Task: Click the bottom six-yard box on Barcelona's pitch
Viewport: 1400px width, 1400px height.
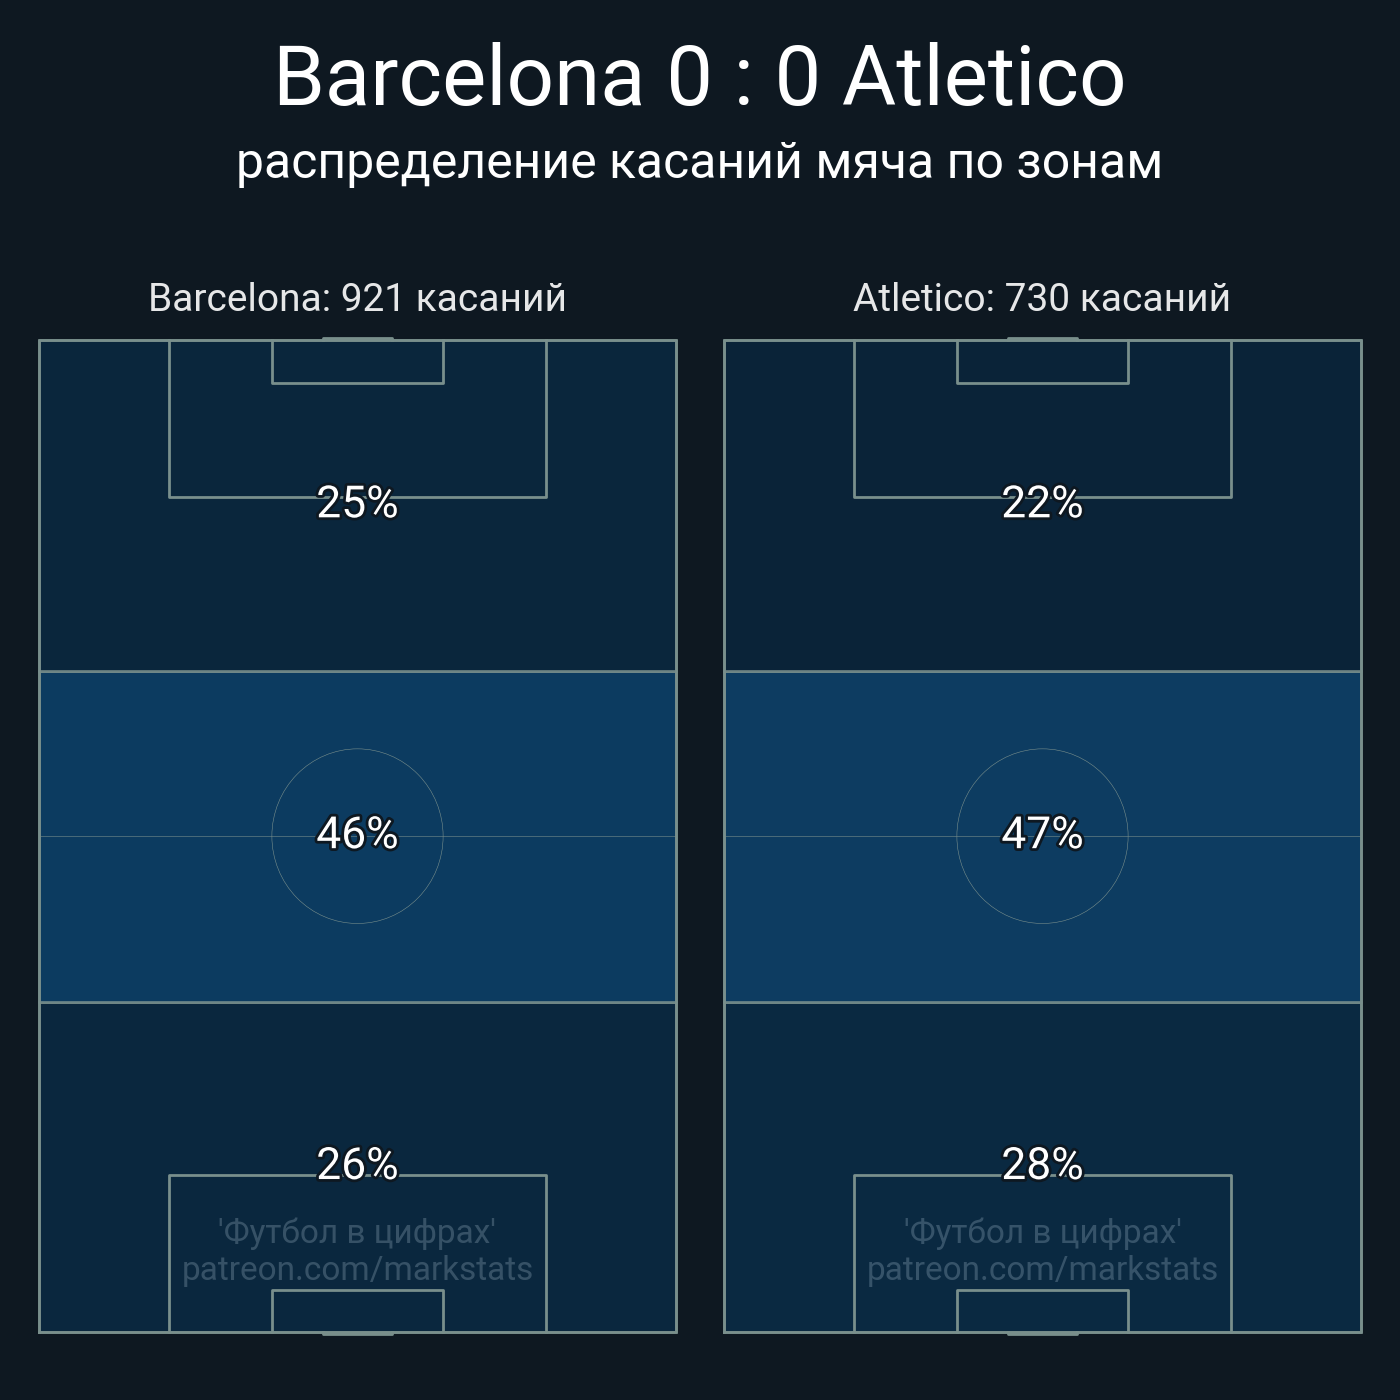Action: click(358, 1311)
